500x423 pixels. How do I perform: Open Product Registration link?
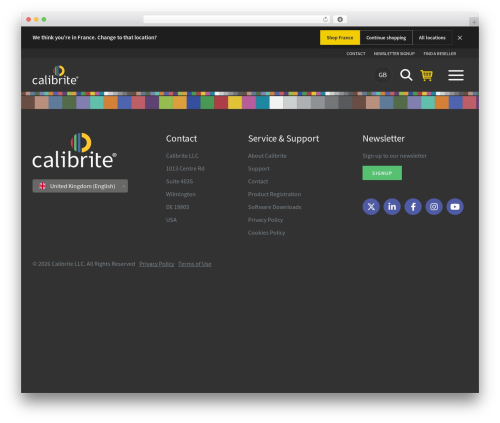(x=274, y=194)
